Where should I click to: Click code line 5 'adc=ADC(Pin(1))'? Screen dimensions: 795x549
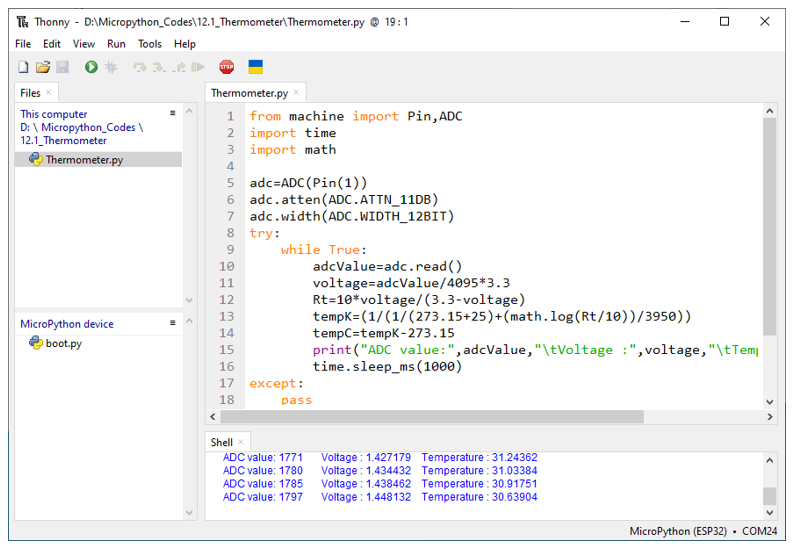[308, 183]
